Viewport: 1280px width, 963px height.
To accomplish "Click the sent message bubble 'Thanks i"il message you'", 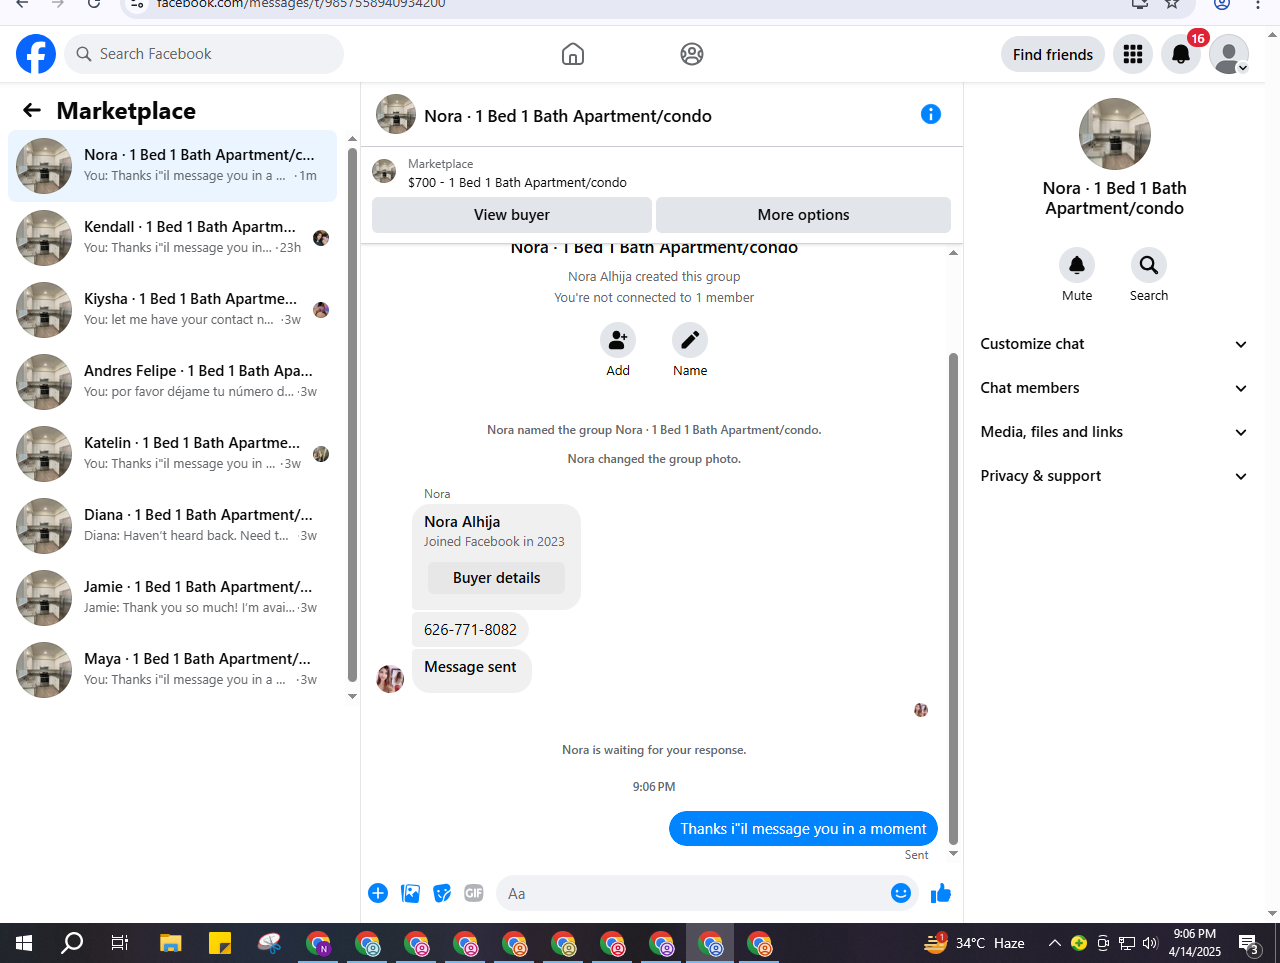I will click(803, 828).
